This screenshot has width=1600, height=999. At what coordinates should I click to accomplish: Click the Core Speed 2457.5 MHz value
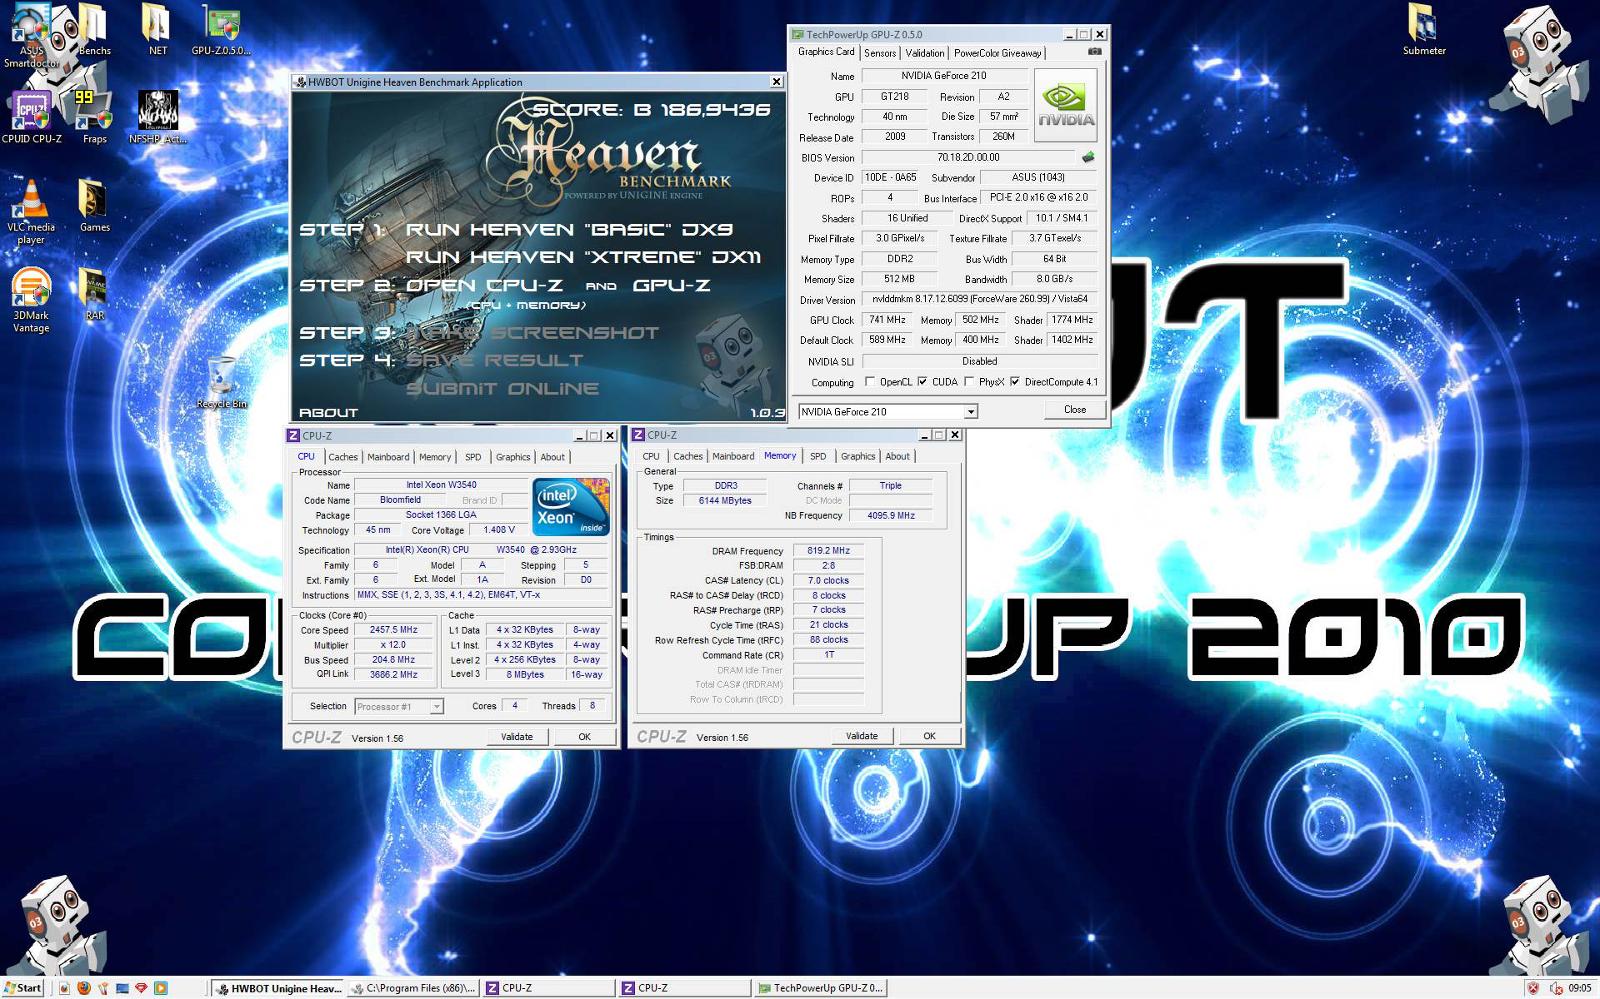(394, 630)
